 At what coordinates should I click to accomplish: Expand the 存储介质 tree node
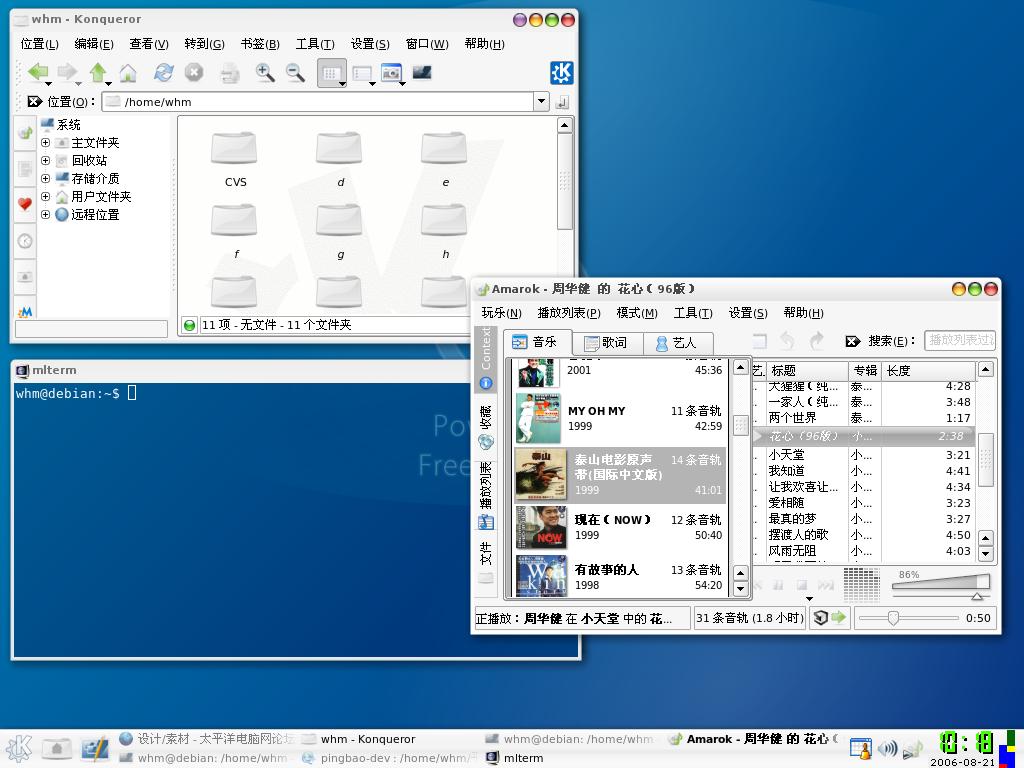point(45,178)
